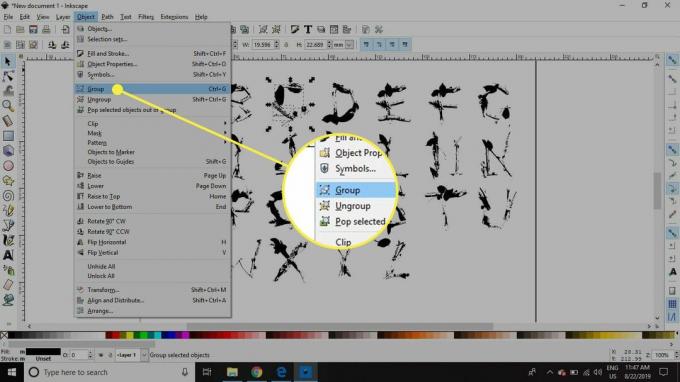Pick the Text tool in toolbox
Viewport: 680px width, 382px height.
(x=8, y=255)
